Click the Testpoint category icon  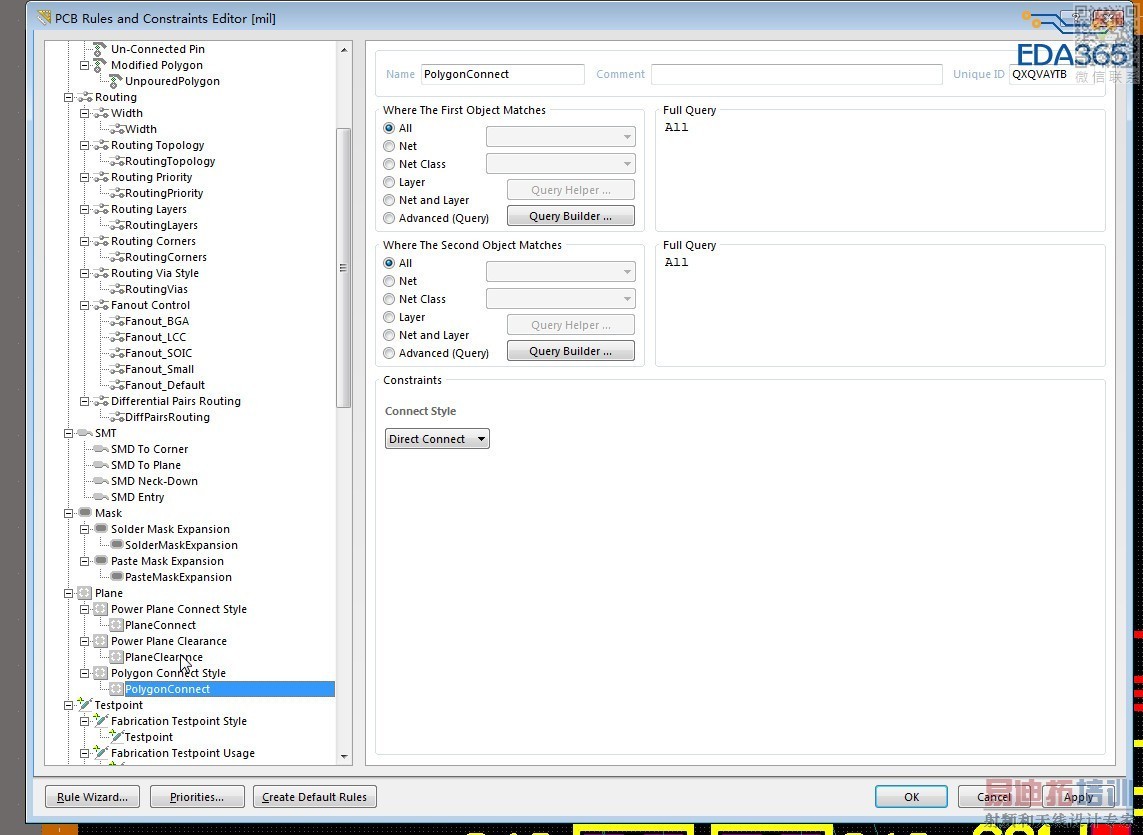click(85, 705)
